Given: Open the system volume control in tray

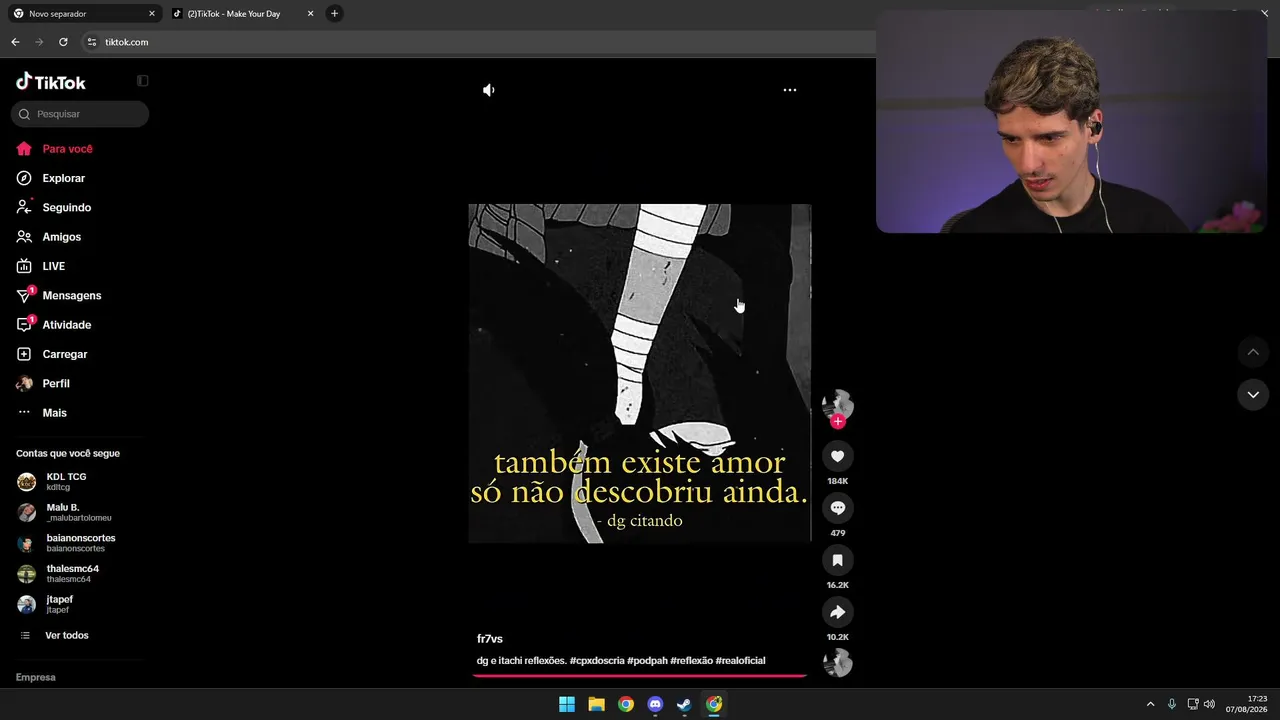Looking at the screenshot, I should tap(1209, 704).
